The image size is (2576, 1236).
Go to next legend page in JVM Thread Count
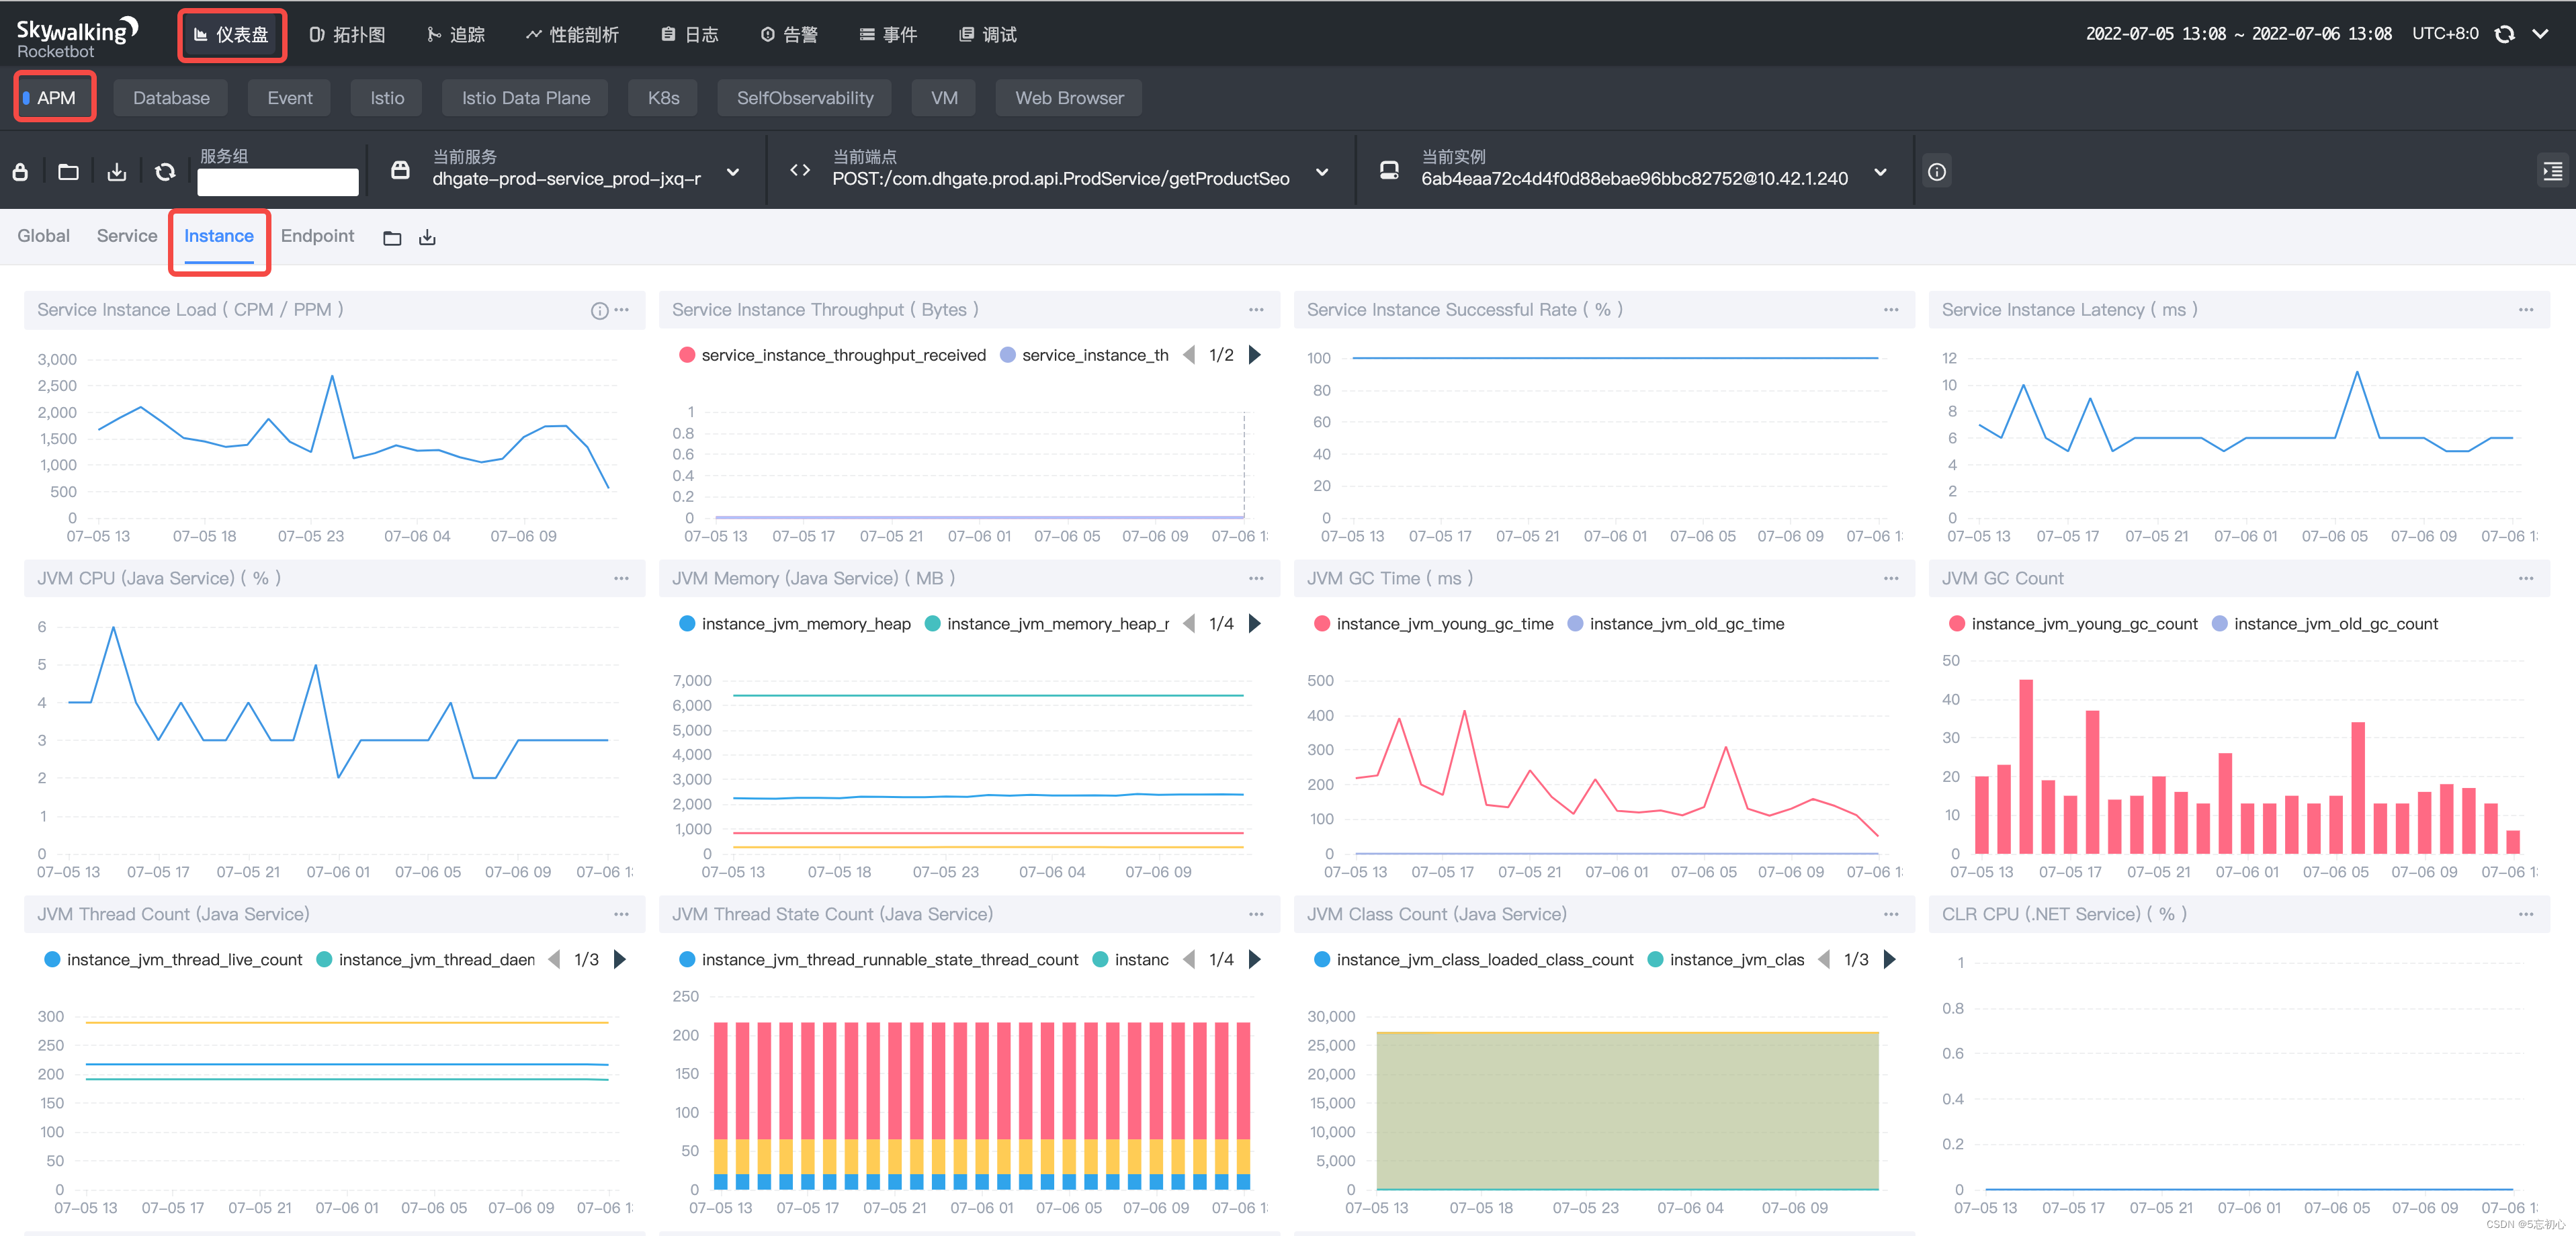click(x=620, y=960)
